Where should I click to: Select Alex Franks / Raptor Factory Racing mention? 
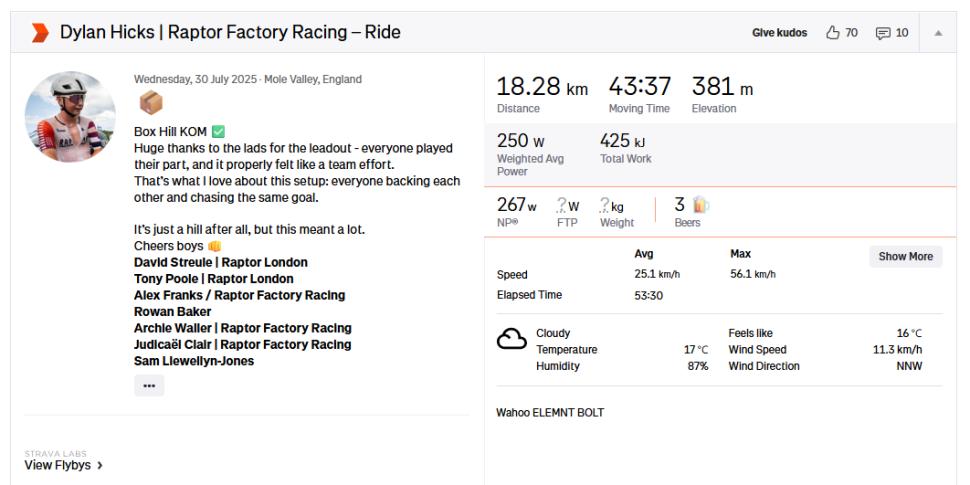click(239, 295)
